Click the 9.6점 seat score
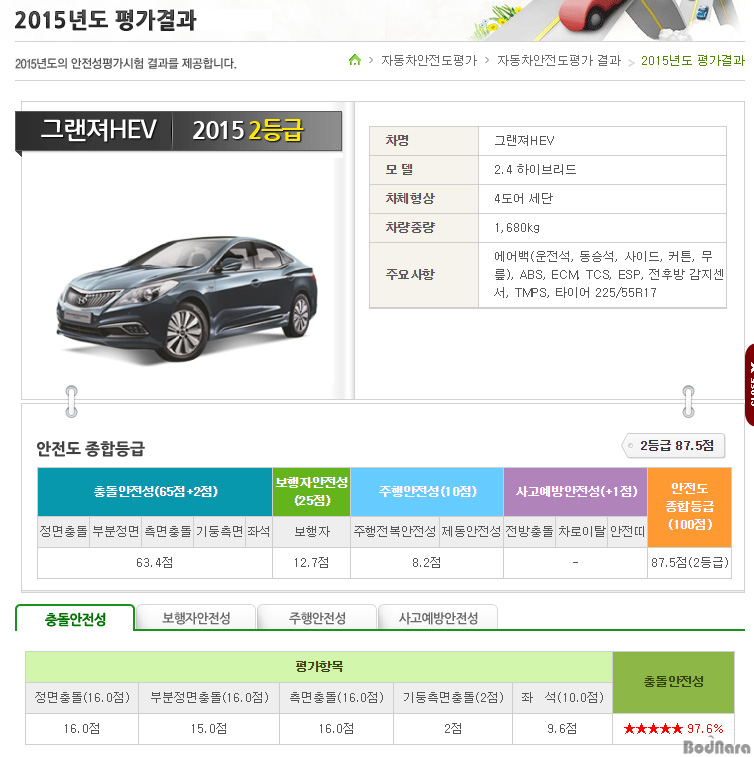 tap(562, 729)
